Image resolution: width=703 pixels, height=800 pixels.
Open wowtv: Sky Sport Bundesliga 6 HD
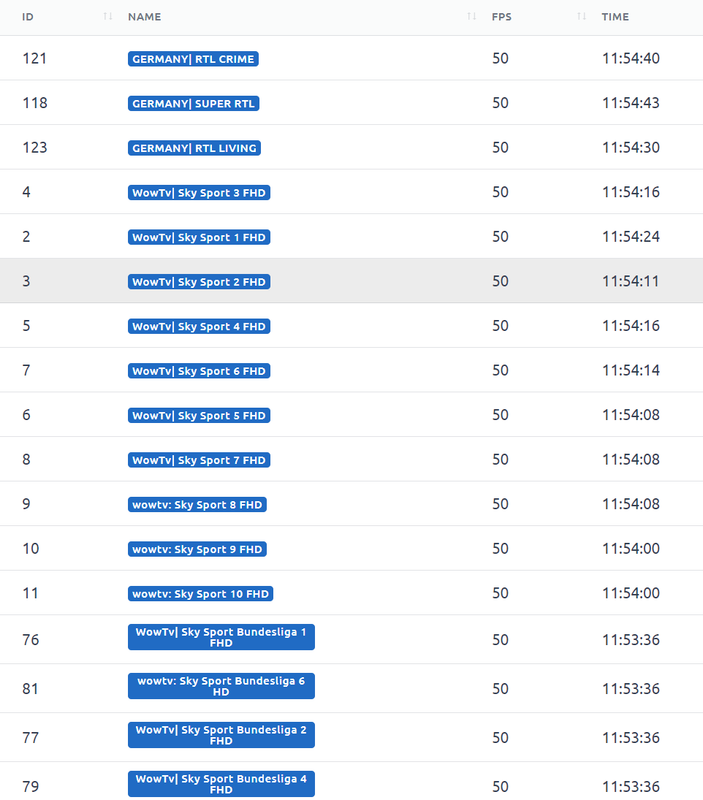point(221,686)
